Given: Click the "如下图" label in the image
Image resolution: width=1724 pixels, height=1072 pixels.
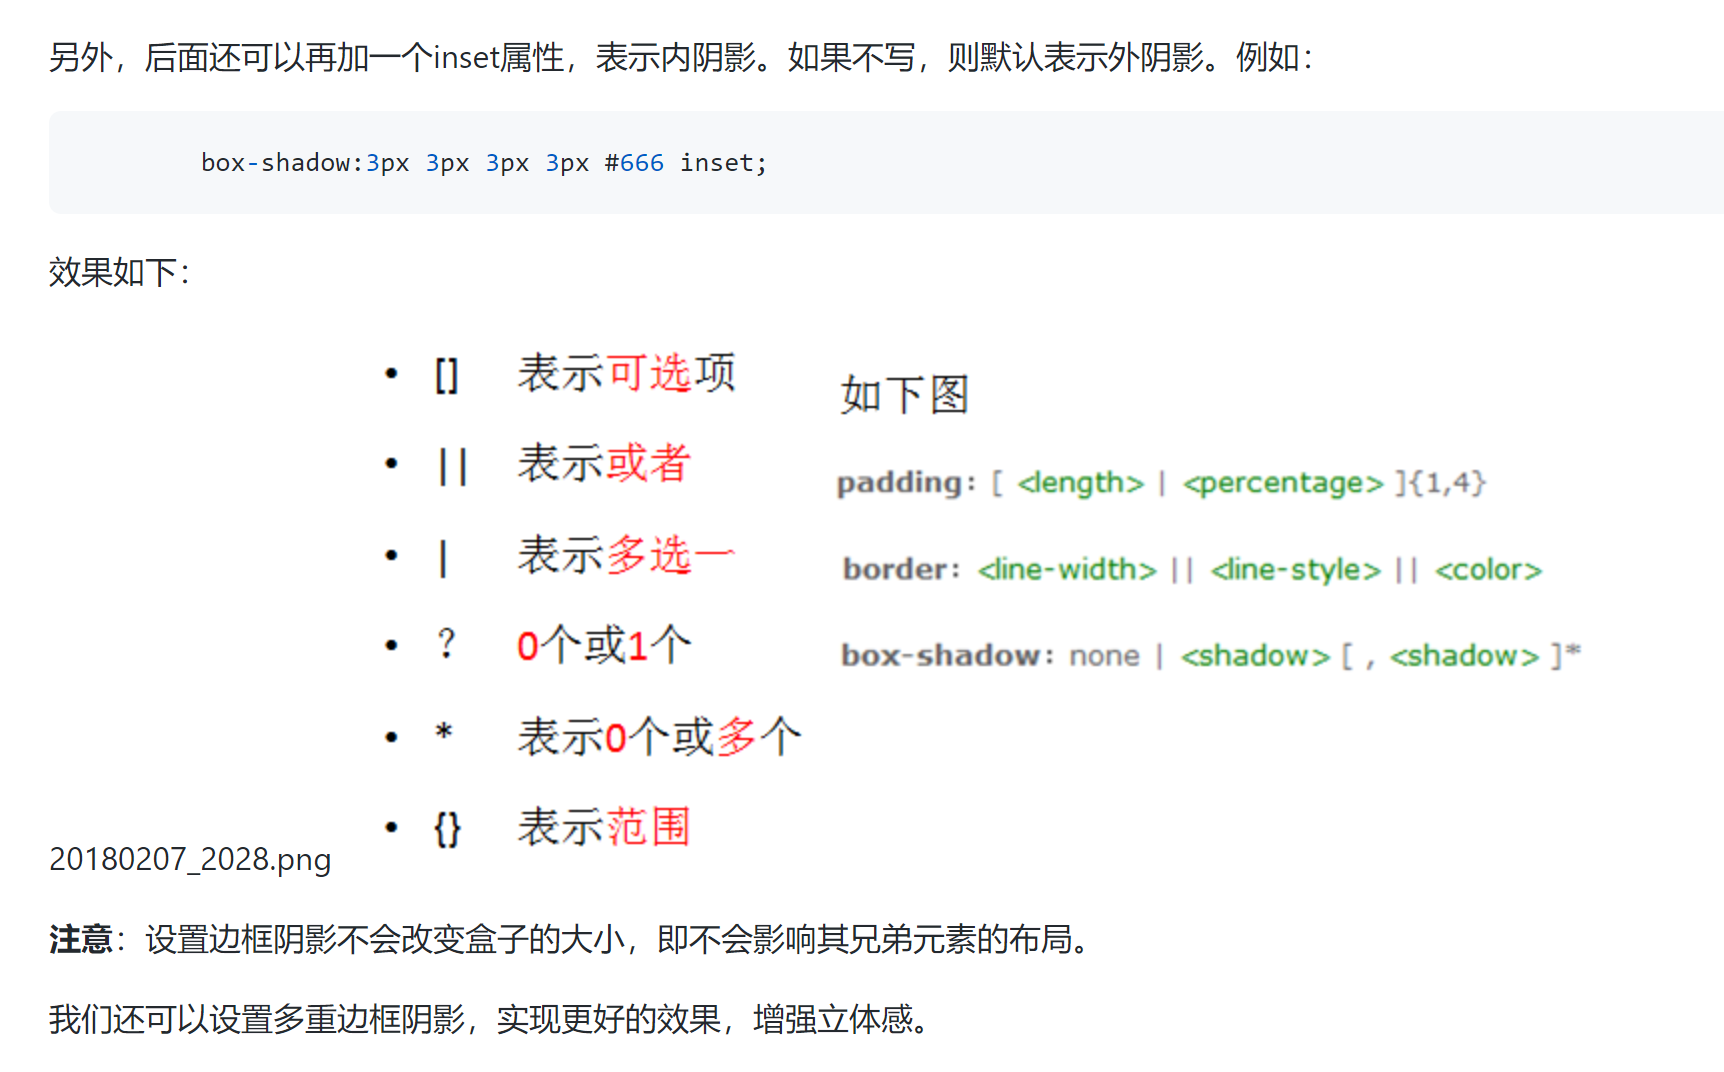Looking at the screenshot, I should click(903, 393).
